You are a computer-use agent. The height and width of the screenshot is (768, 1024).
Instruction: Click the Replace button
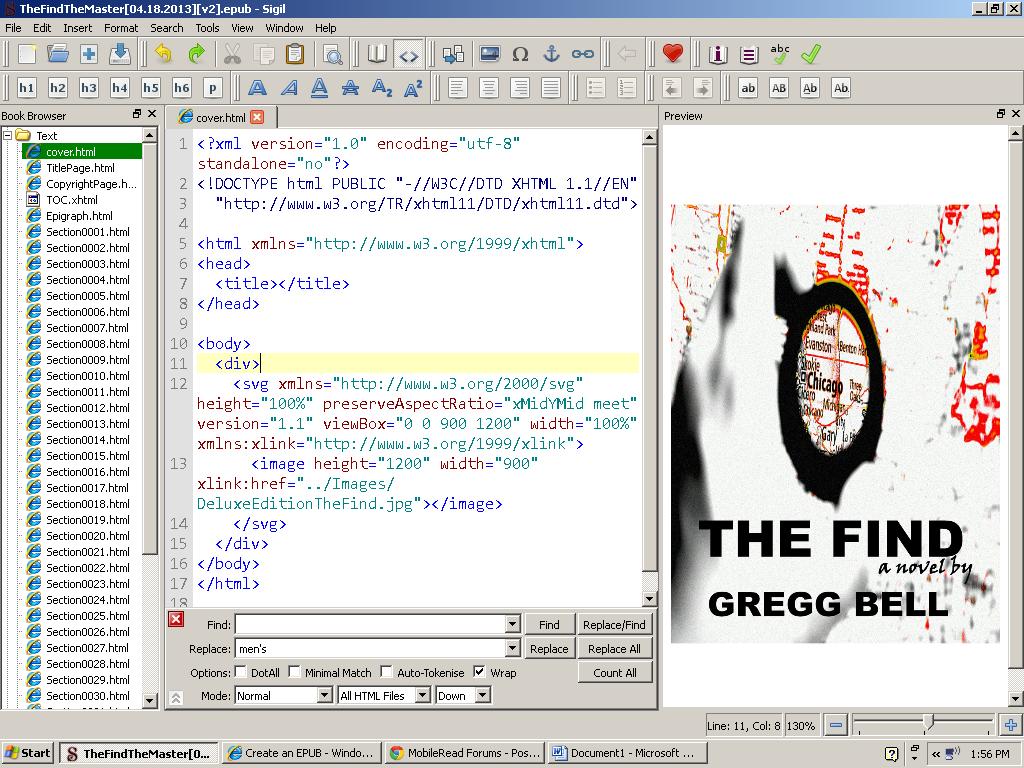549,648
